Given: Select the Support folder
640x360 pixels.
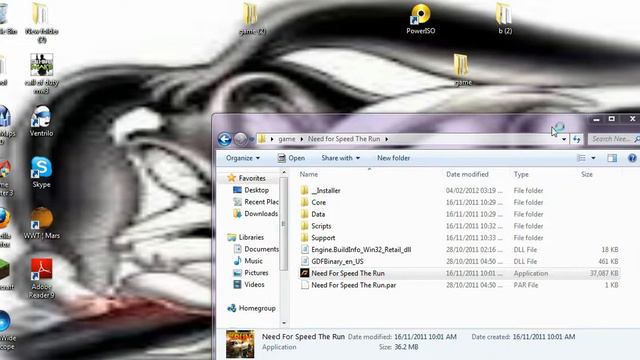Looking at the screenshot, I should (x=323, y=238).
